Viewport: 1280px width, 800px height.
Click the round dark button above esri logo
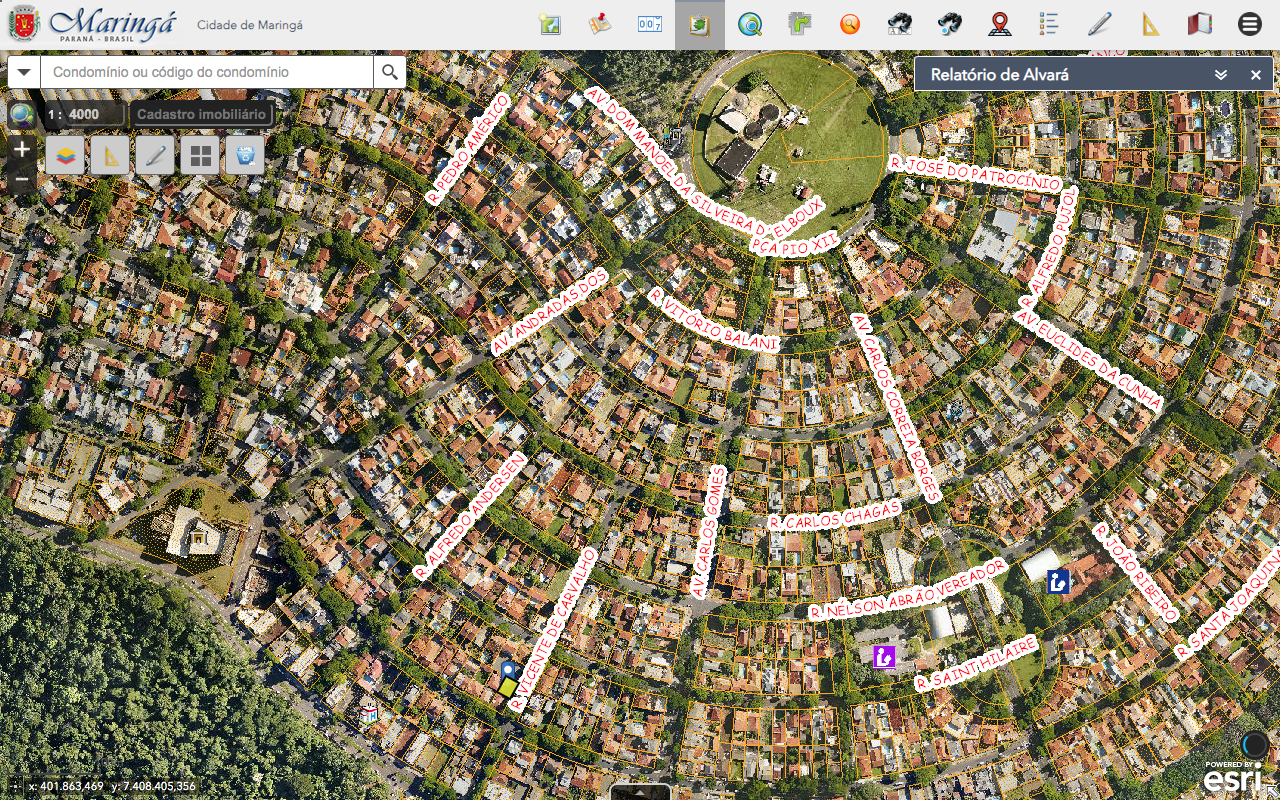(1254, 745)
